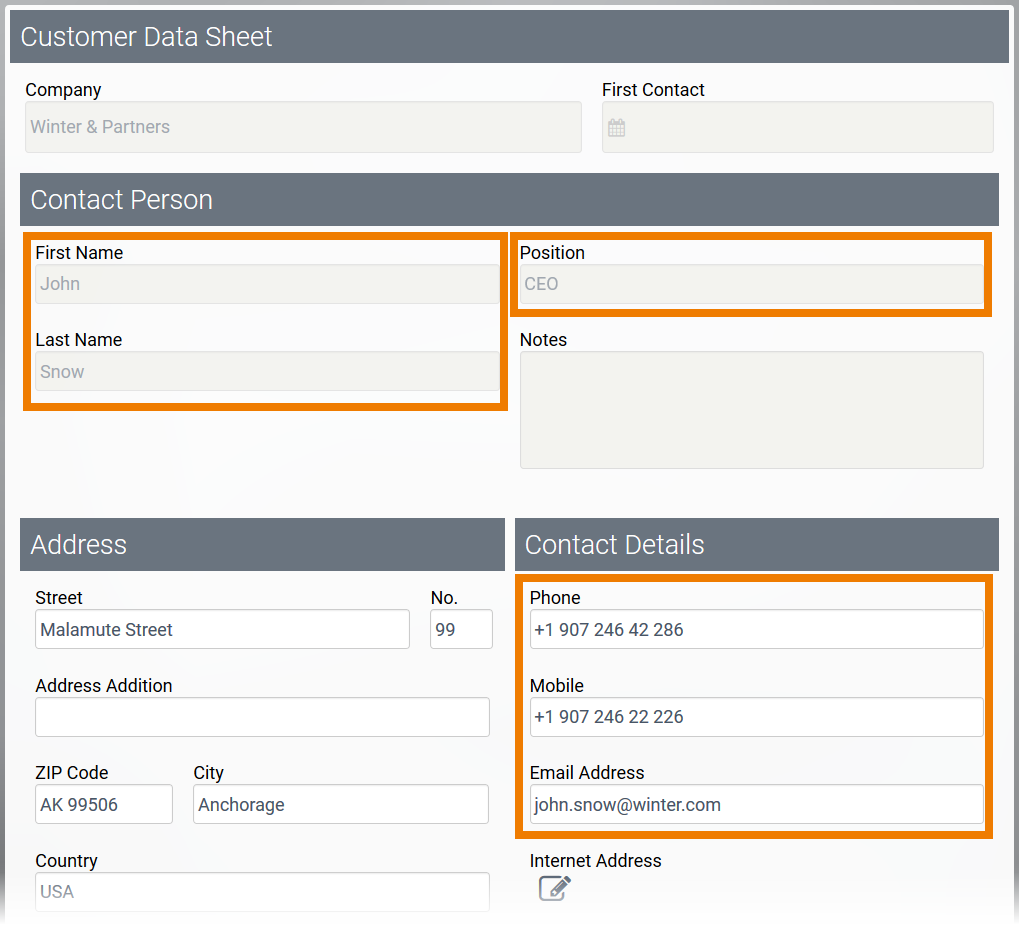1019x925 pixels.
Task: Select the Mobile number field
Action: tap(756, 717)
